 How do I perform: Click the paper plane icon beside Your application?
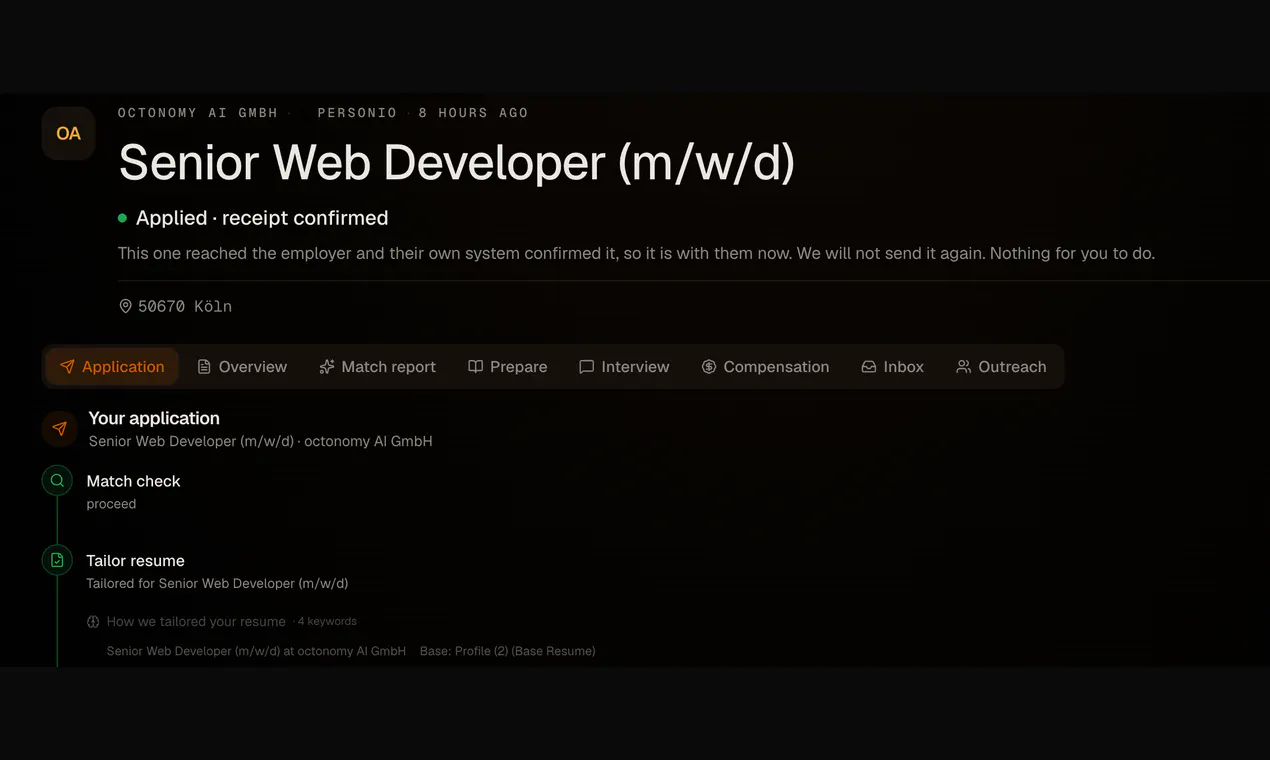pyautogui.click(x=59, y=429)
